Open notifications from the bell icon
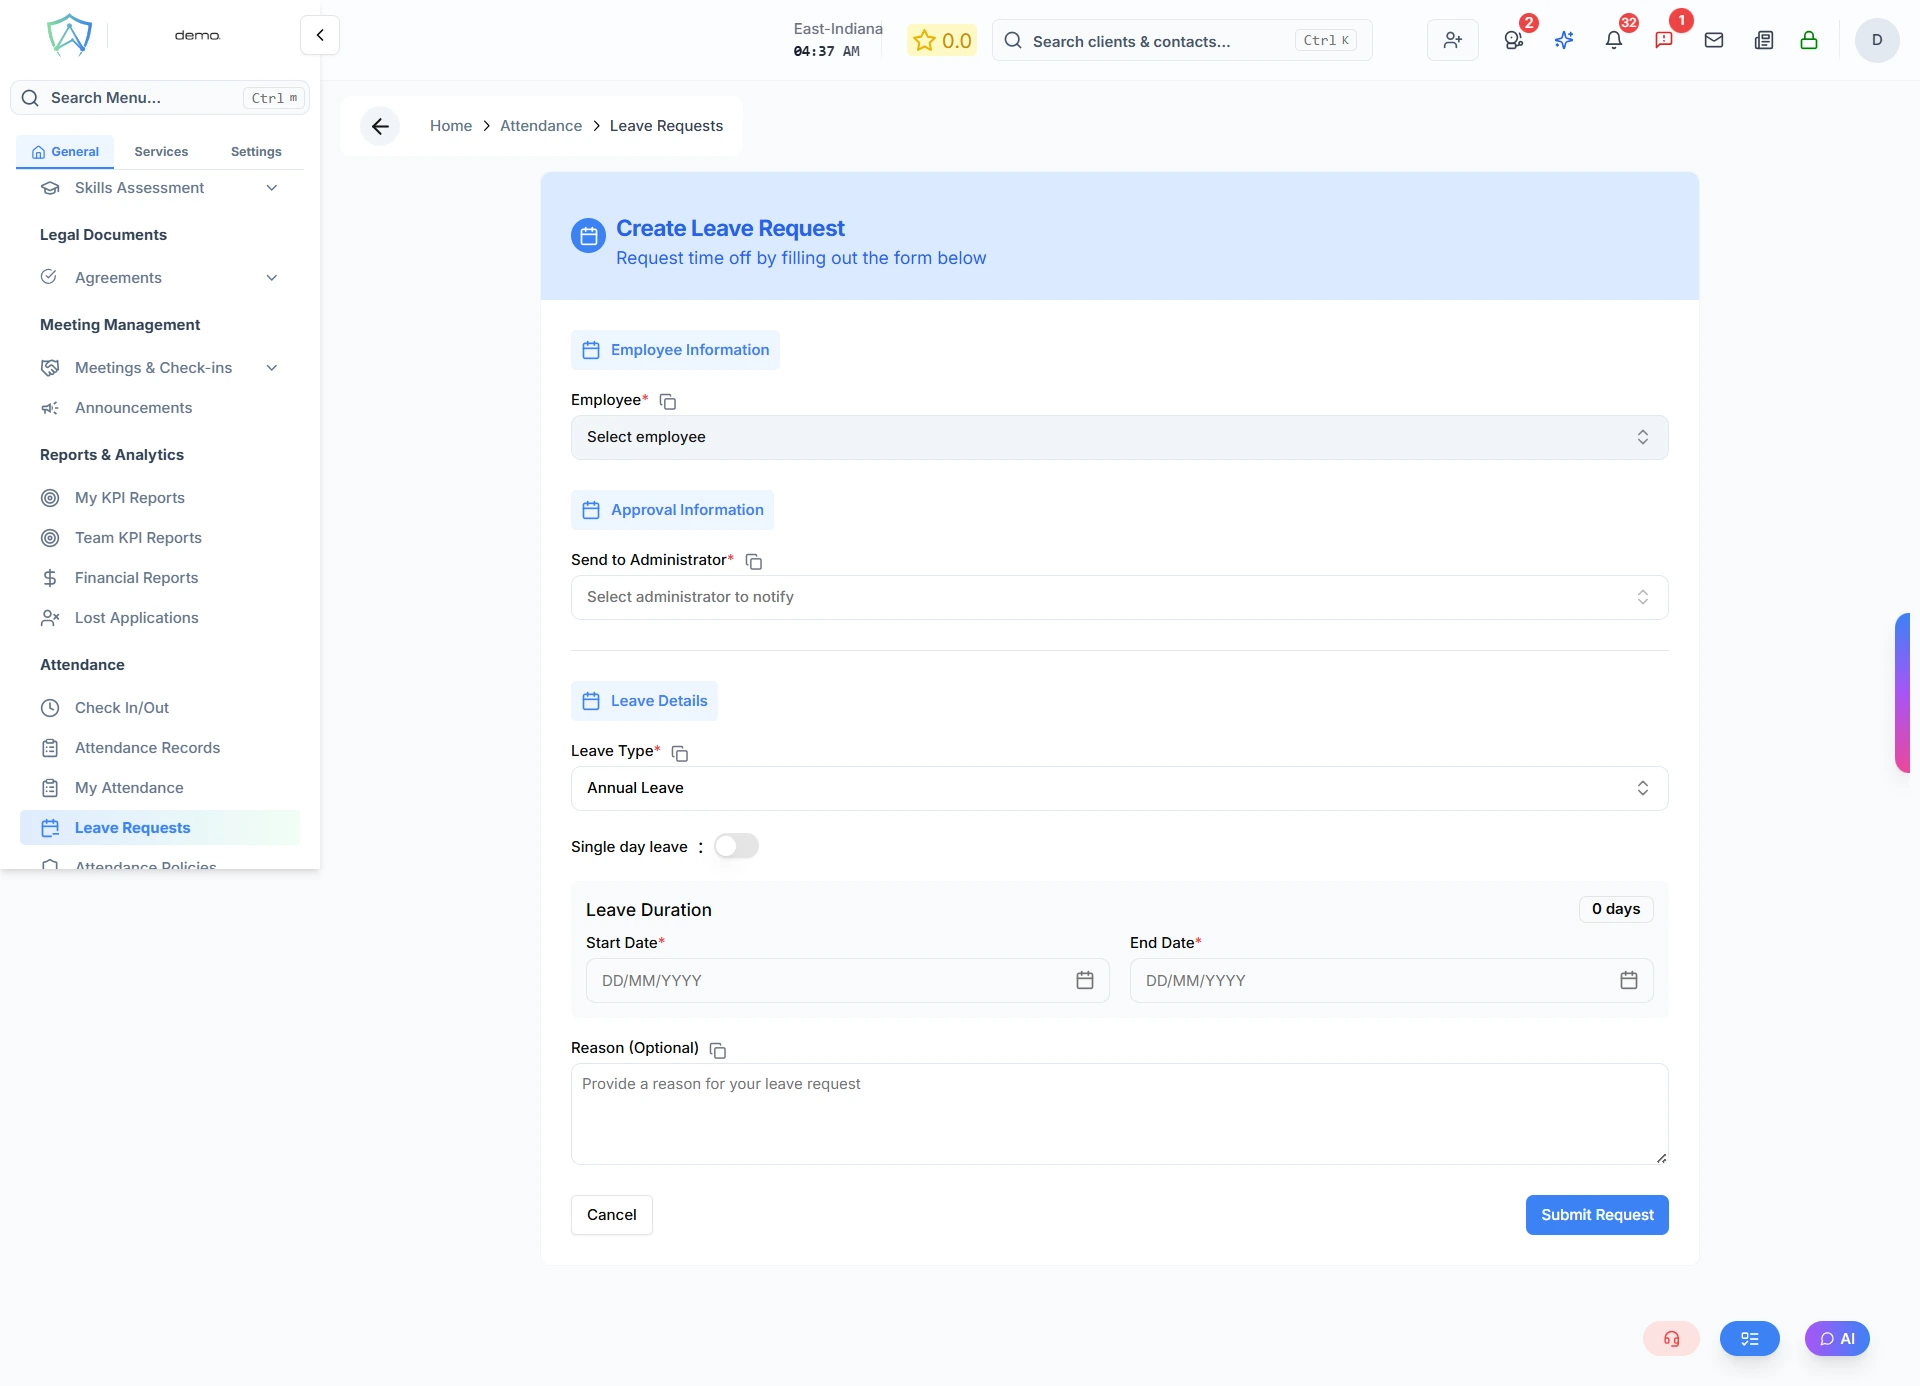 (1613, 40)
